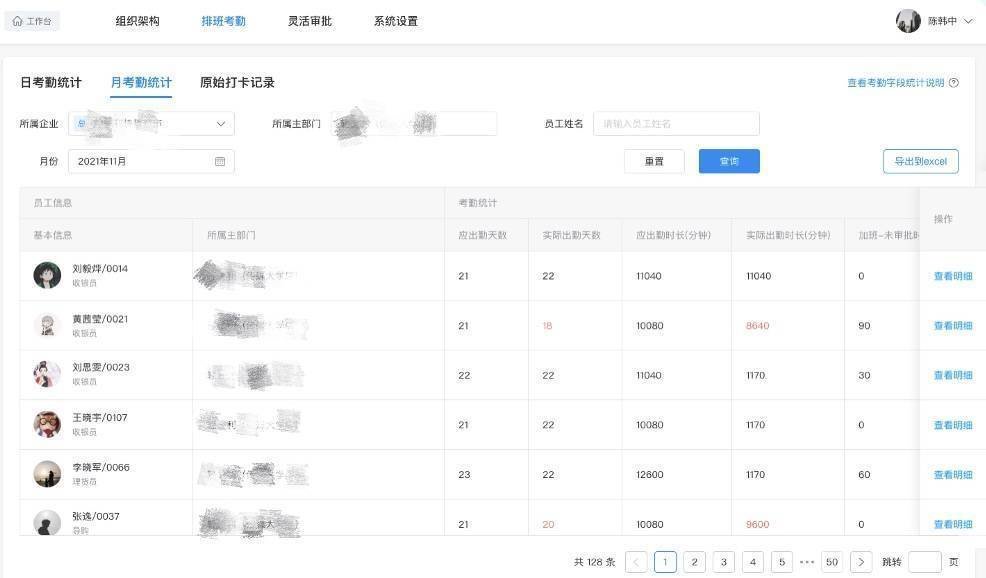Click the help question-mark icon
The width and height of the screenshot is (986, 578).
[x=954, y=82]
